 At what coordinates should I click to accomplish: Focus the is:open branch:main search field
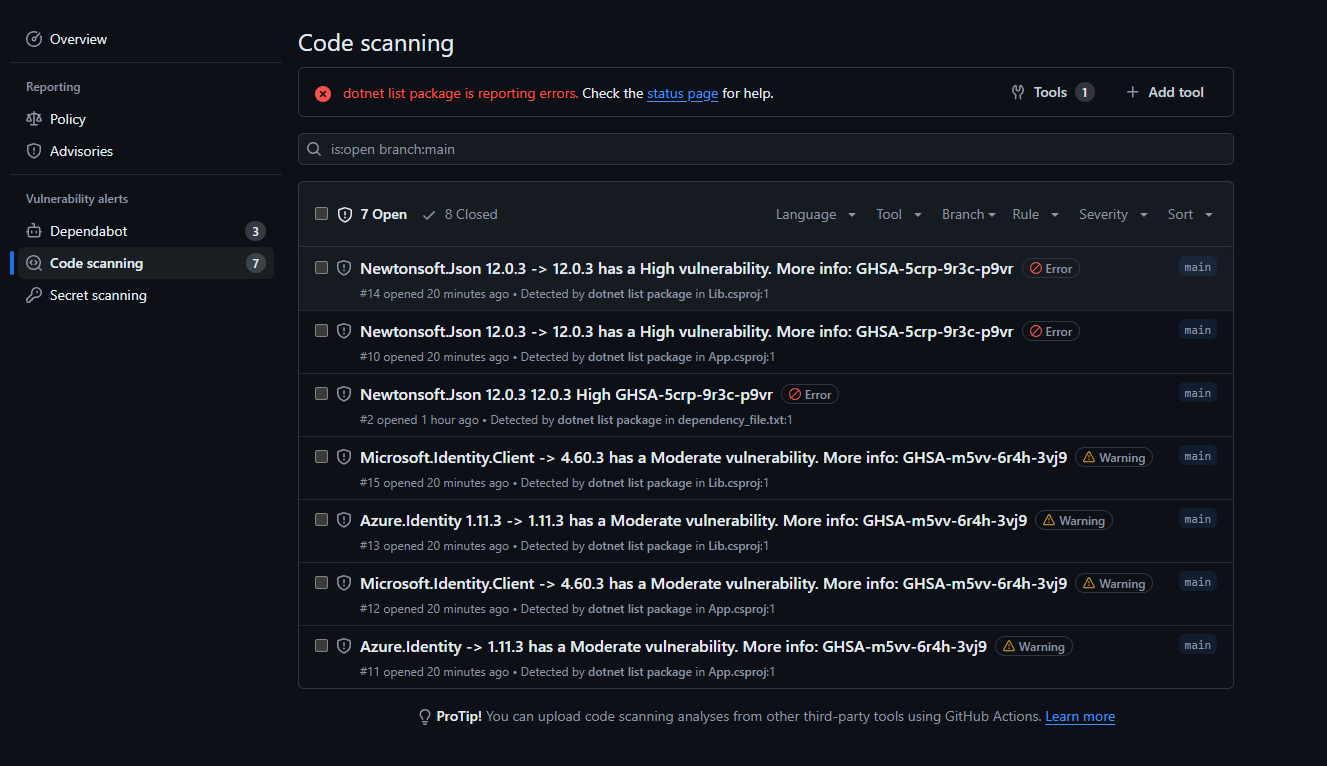click(x=765, y=149)
